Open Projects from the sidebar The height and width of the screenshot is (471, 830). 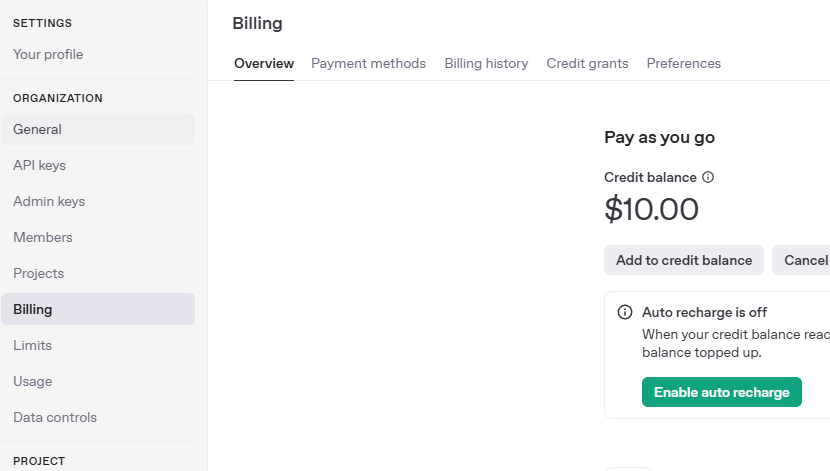(x=38, y=273)
